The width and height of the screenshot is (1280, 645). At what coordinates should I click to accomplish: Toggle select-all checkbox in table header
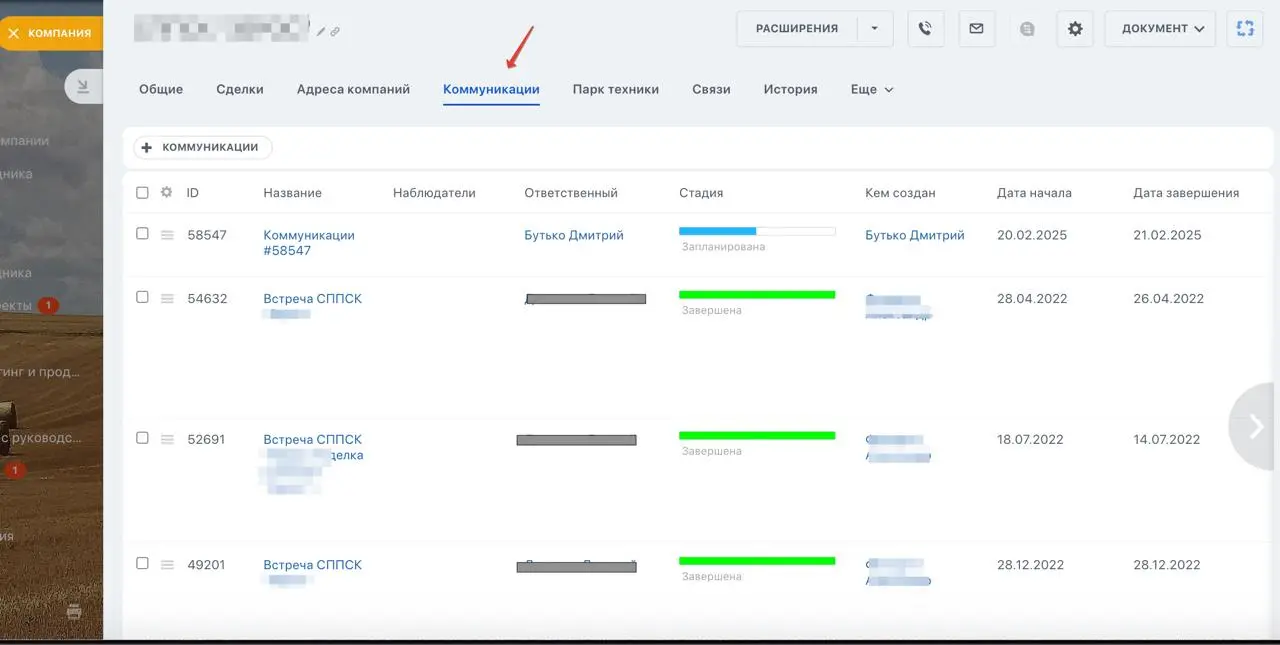[x=142, y=193]
